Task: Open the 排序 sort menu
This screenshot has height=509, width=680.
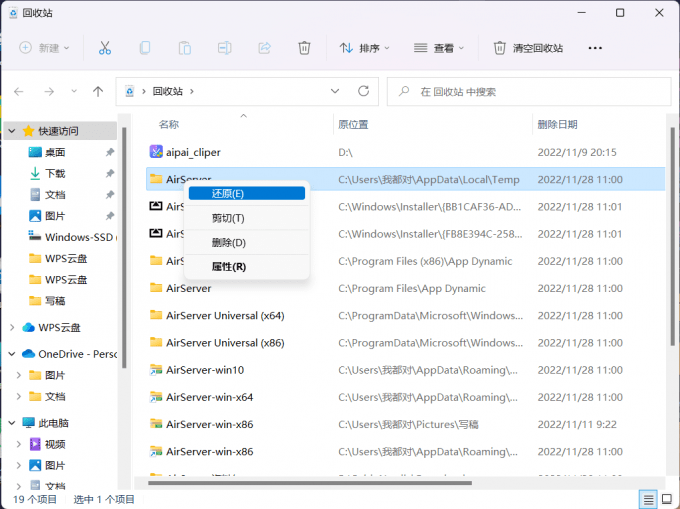Action: pos(364,48)
